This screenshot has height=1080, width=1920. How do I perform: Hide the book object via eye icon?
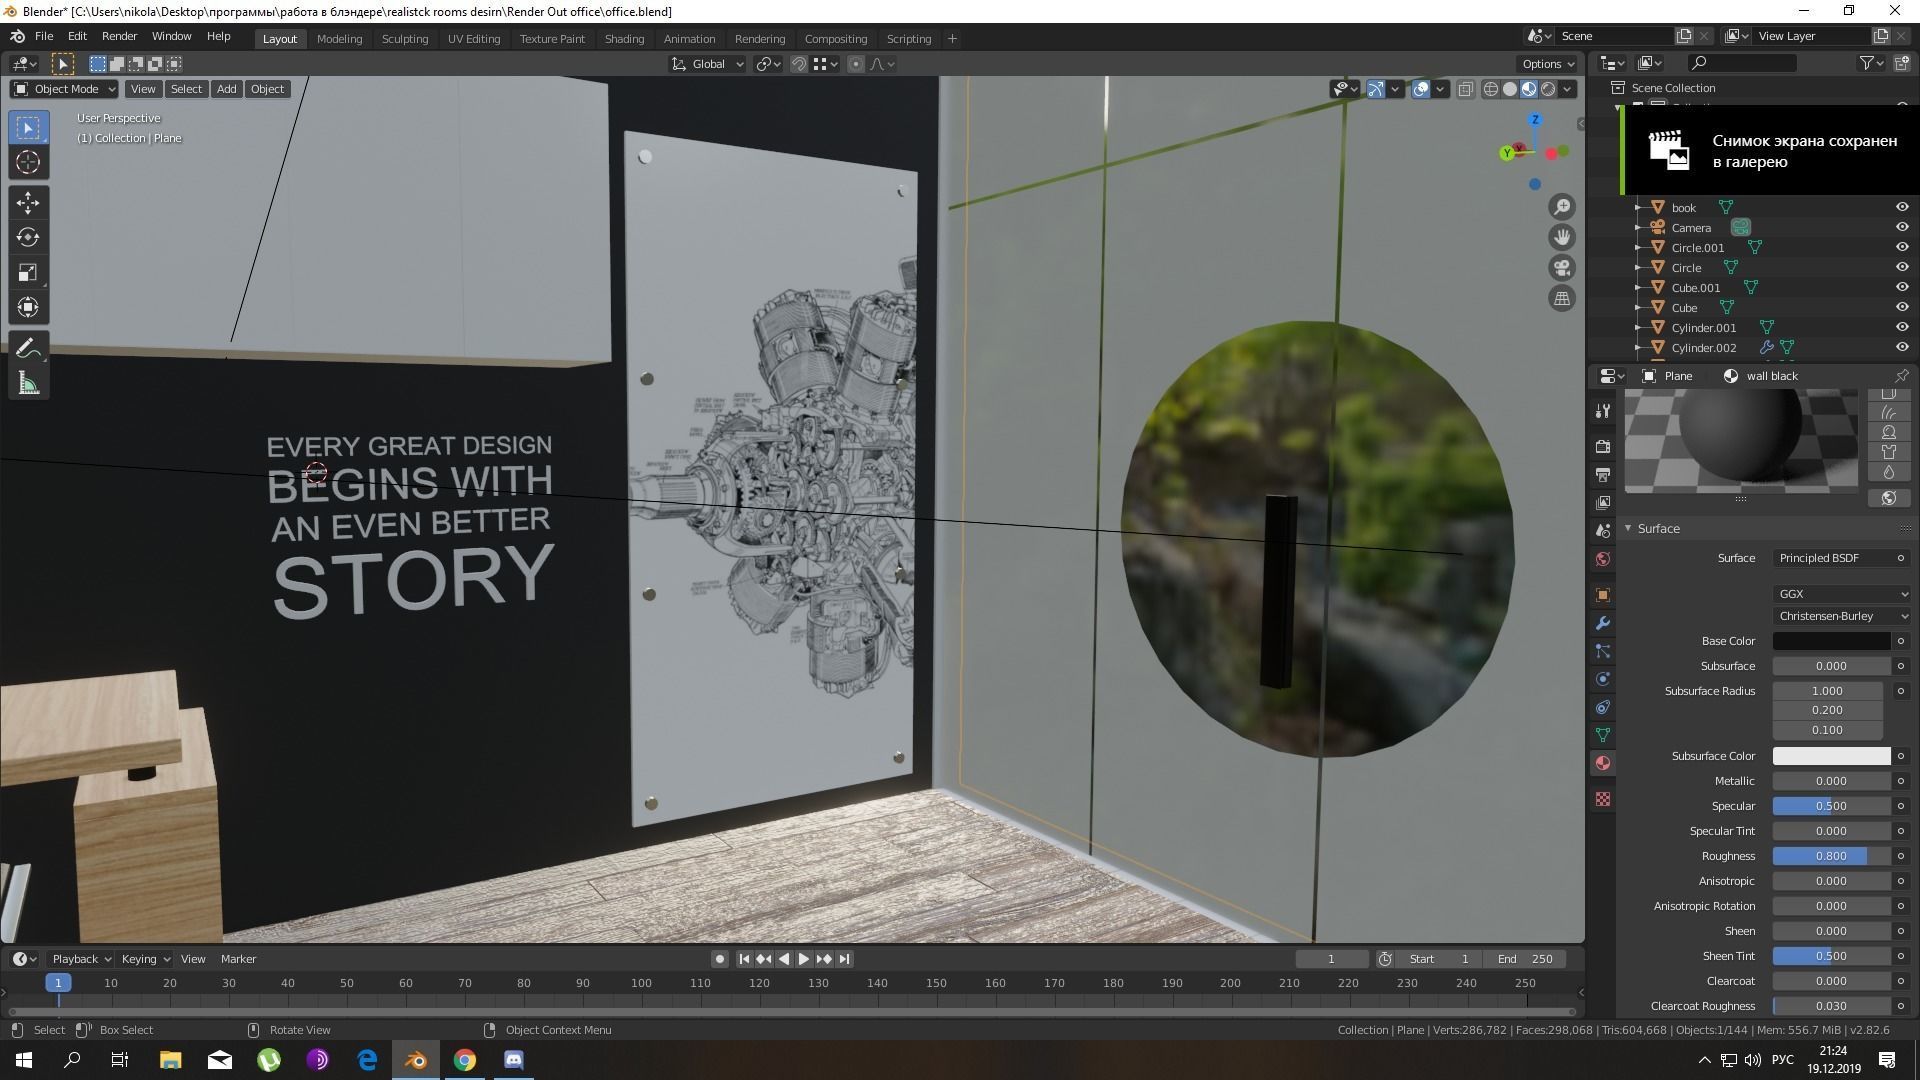point(1902,208)
